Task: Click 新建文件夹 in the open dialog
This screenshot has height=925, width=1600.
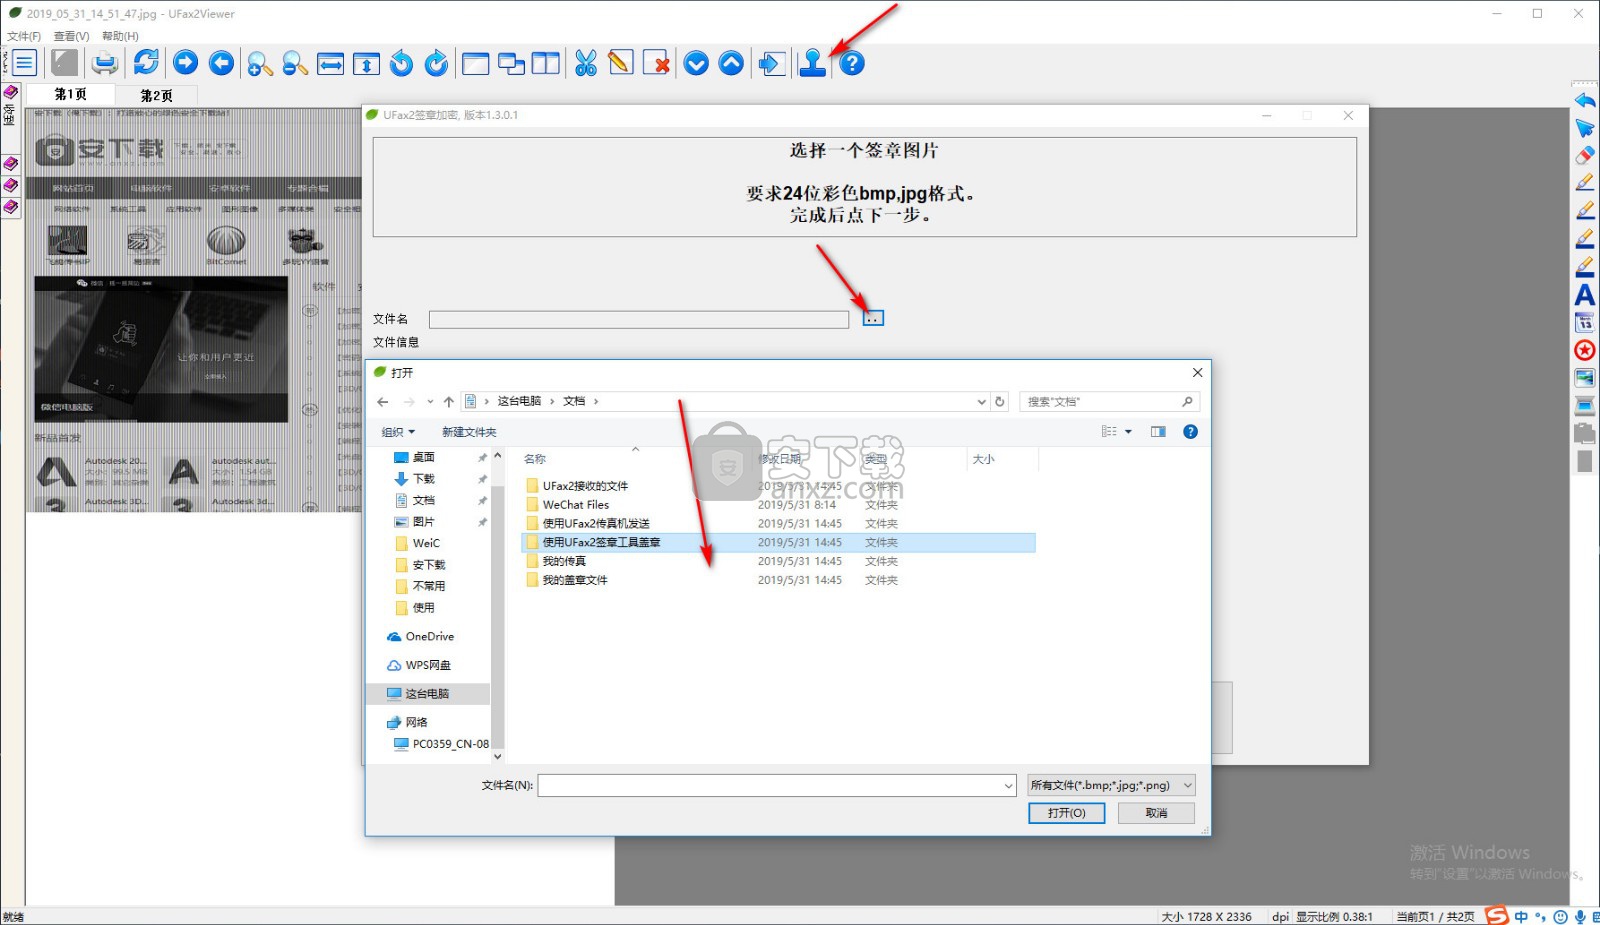Action: (469, 432)
